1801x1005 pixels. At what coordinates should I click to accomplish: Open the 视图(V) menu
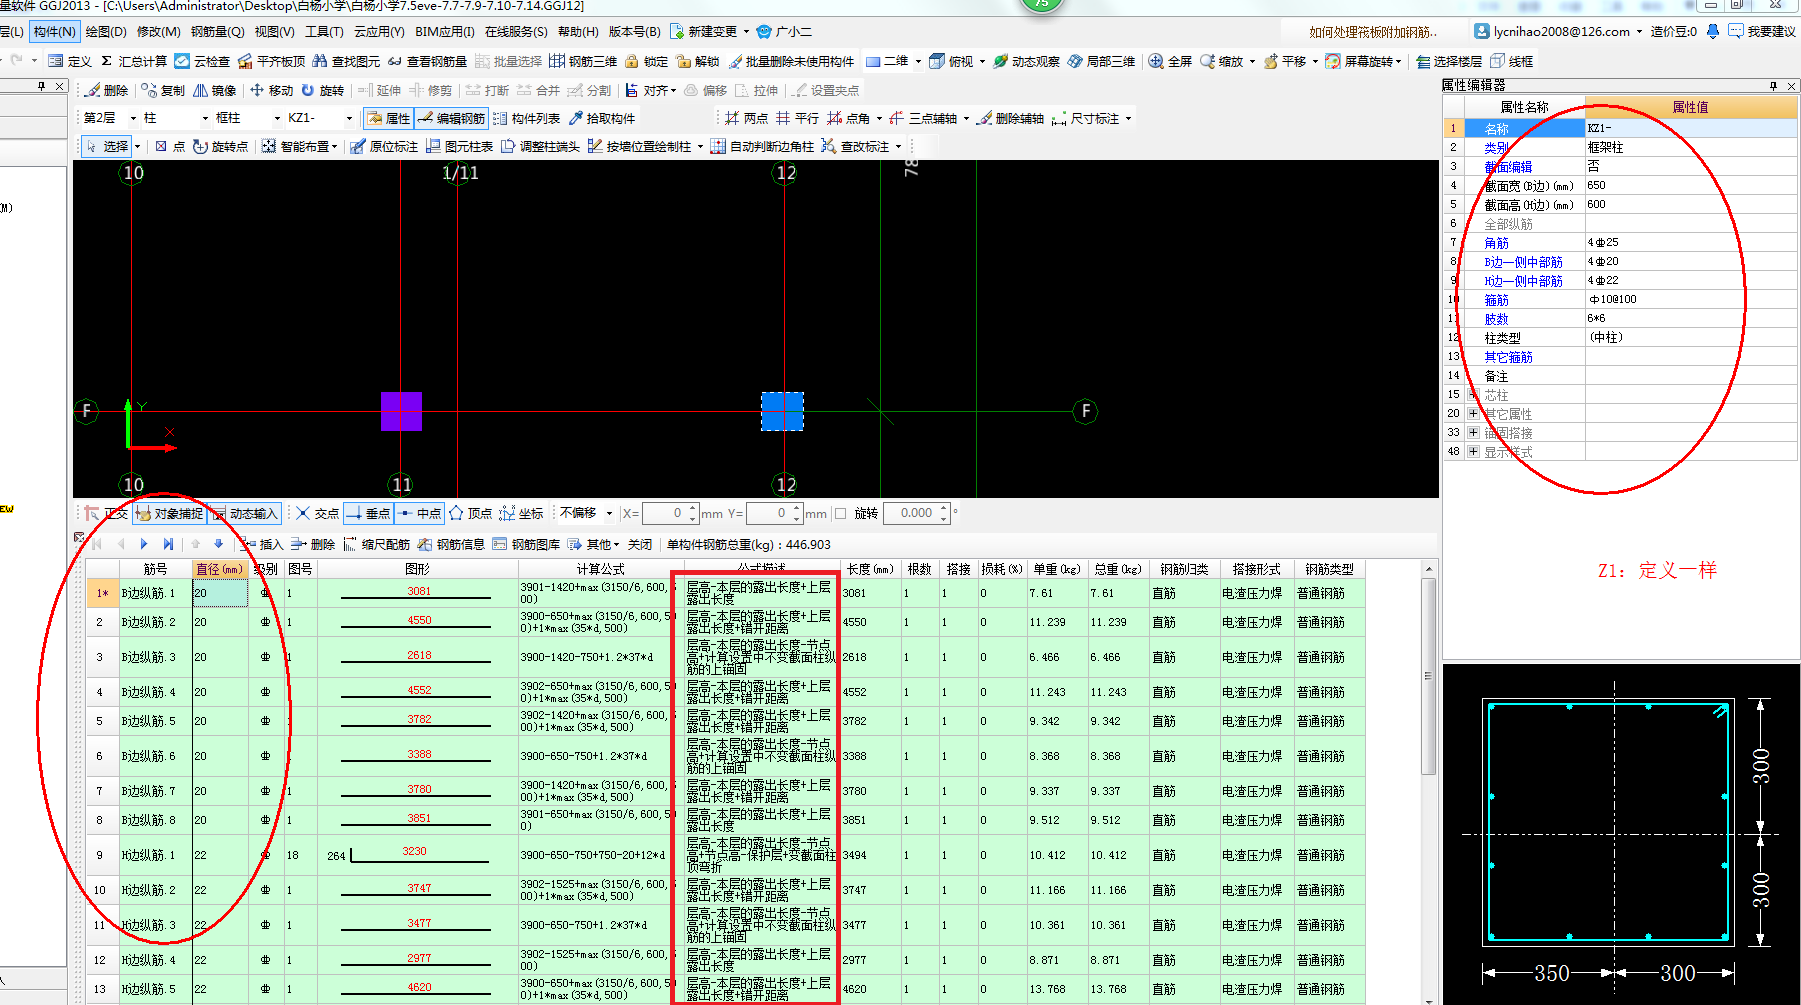tap(274, 32)
